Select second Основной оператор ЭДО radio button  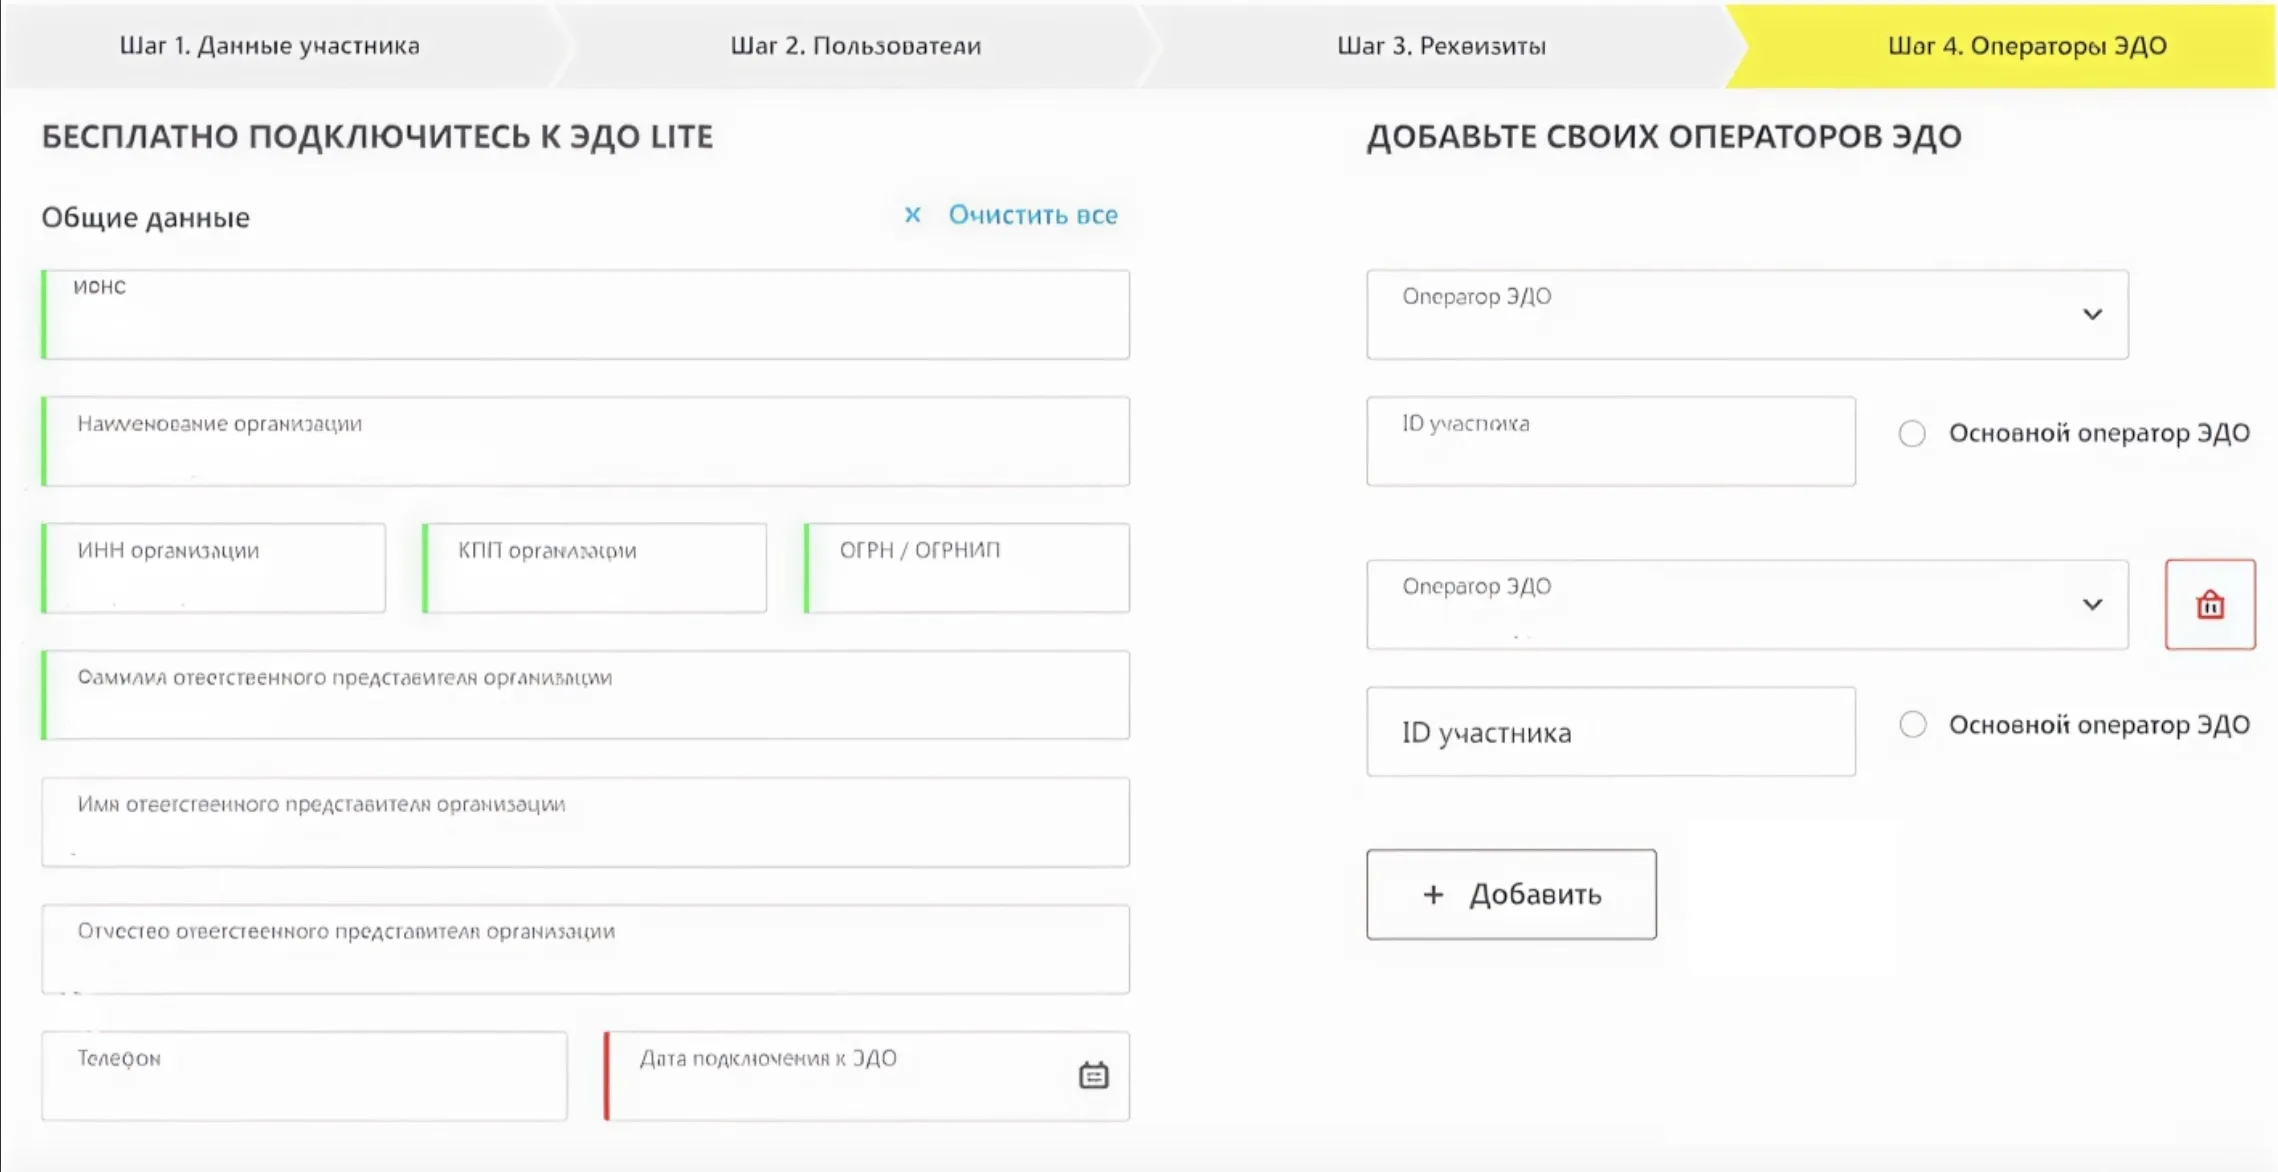(x=1912, y=725)
